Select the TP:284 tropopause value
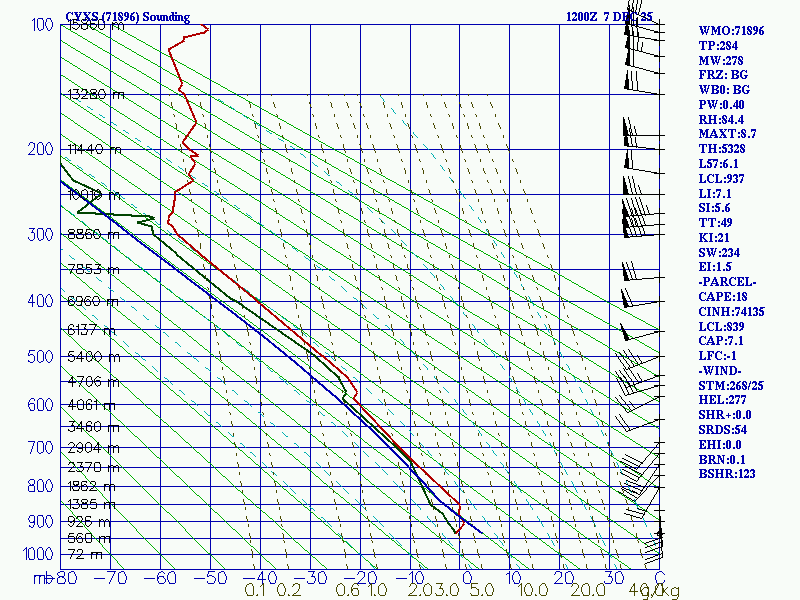 pos(718,45)
